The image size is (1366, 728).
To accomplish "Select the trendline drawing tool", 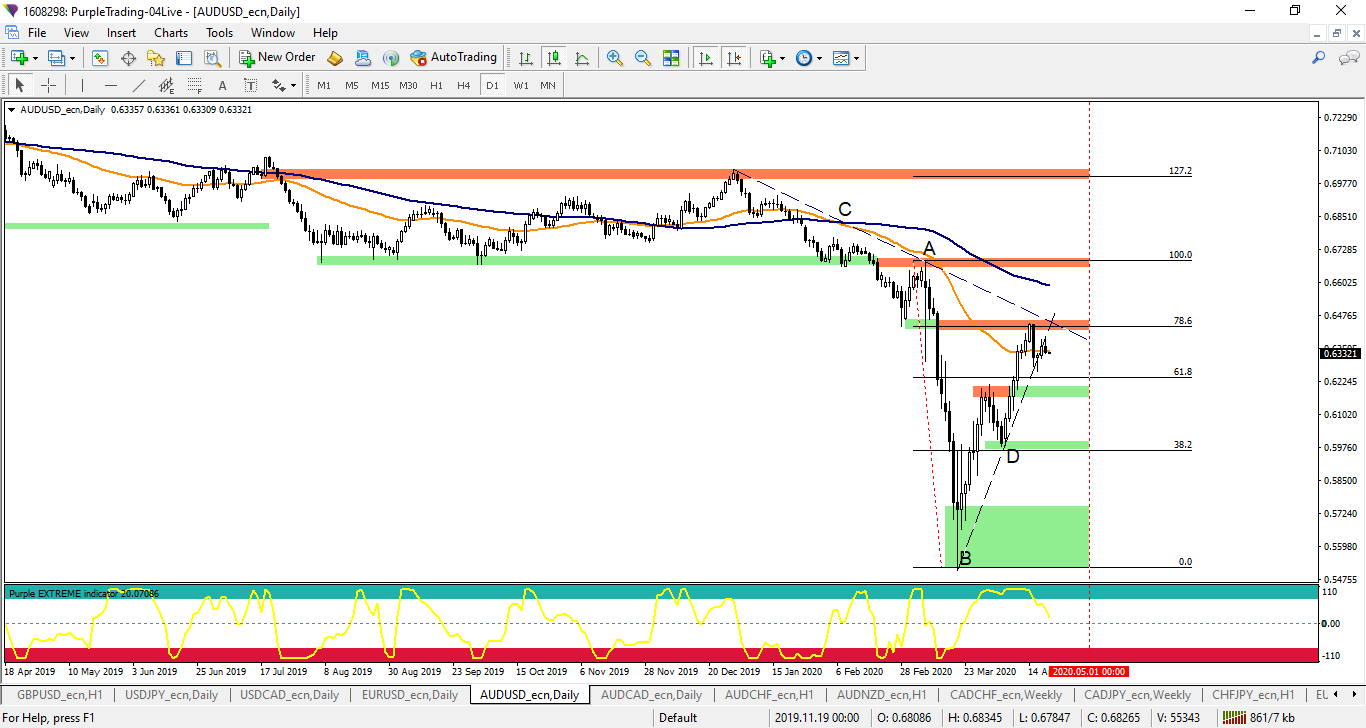I will [x=138, y=85].
